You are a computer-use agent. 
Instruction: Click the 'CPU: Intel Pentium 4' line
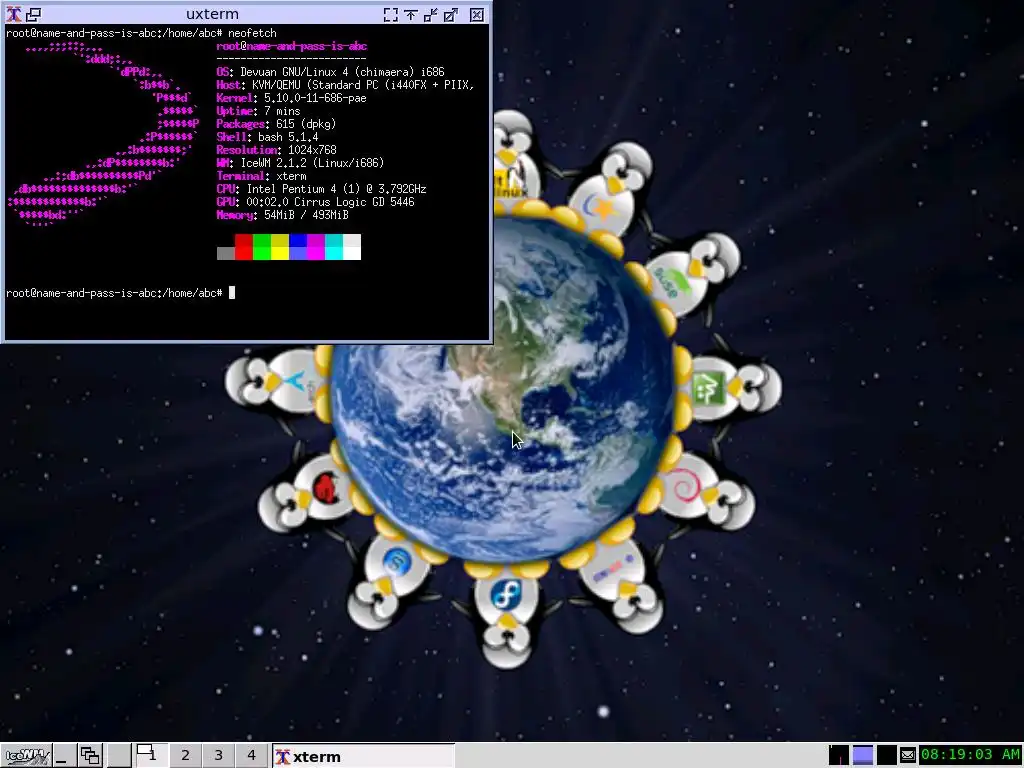(321, 189)
